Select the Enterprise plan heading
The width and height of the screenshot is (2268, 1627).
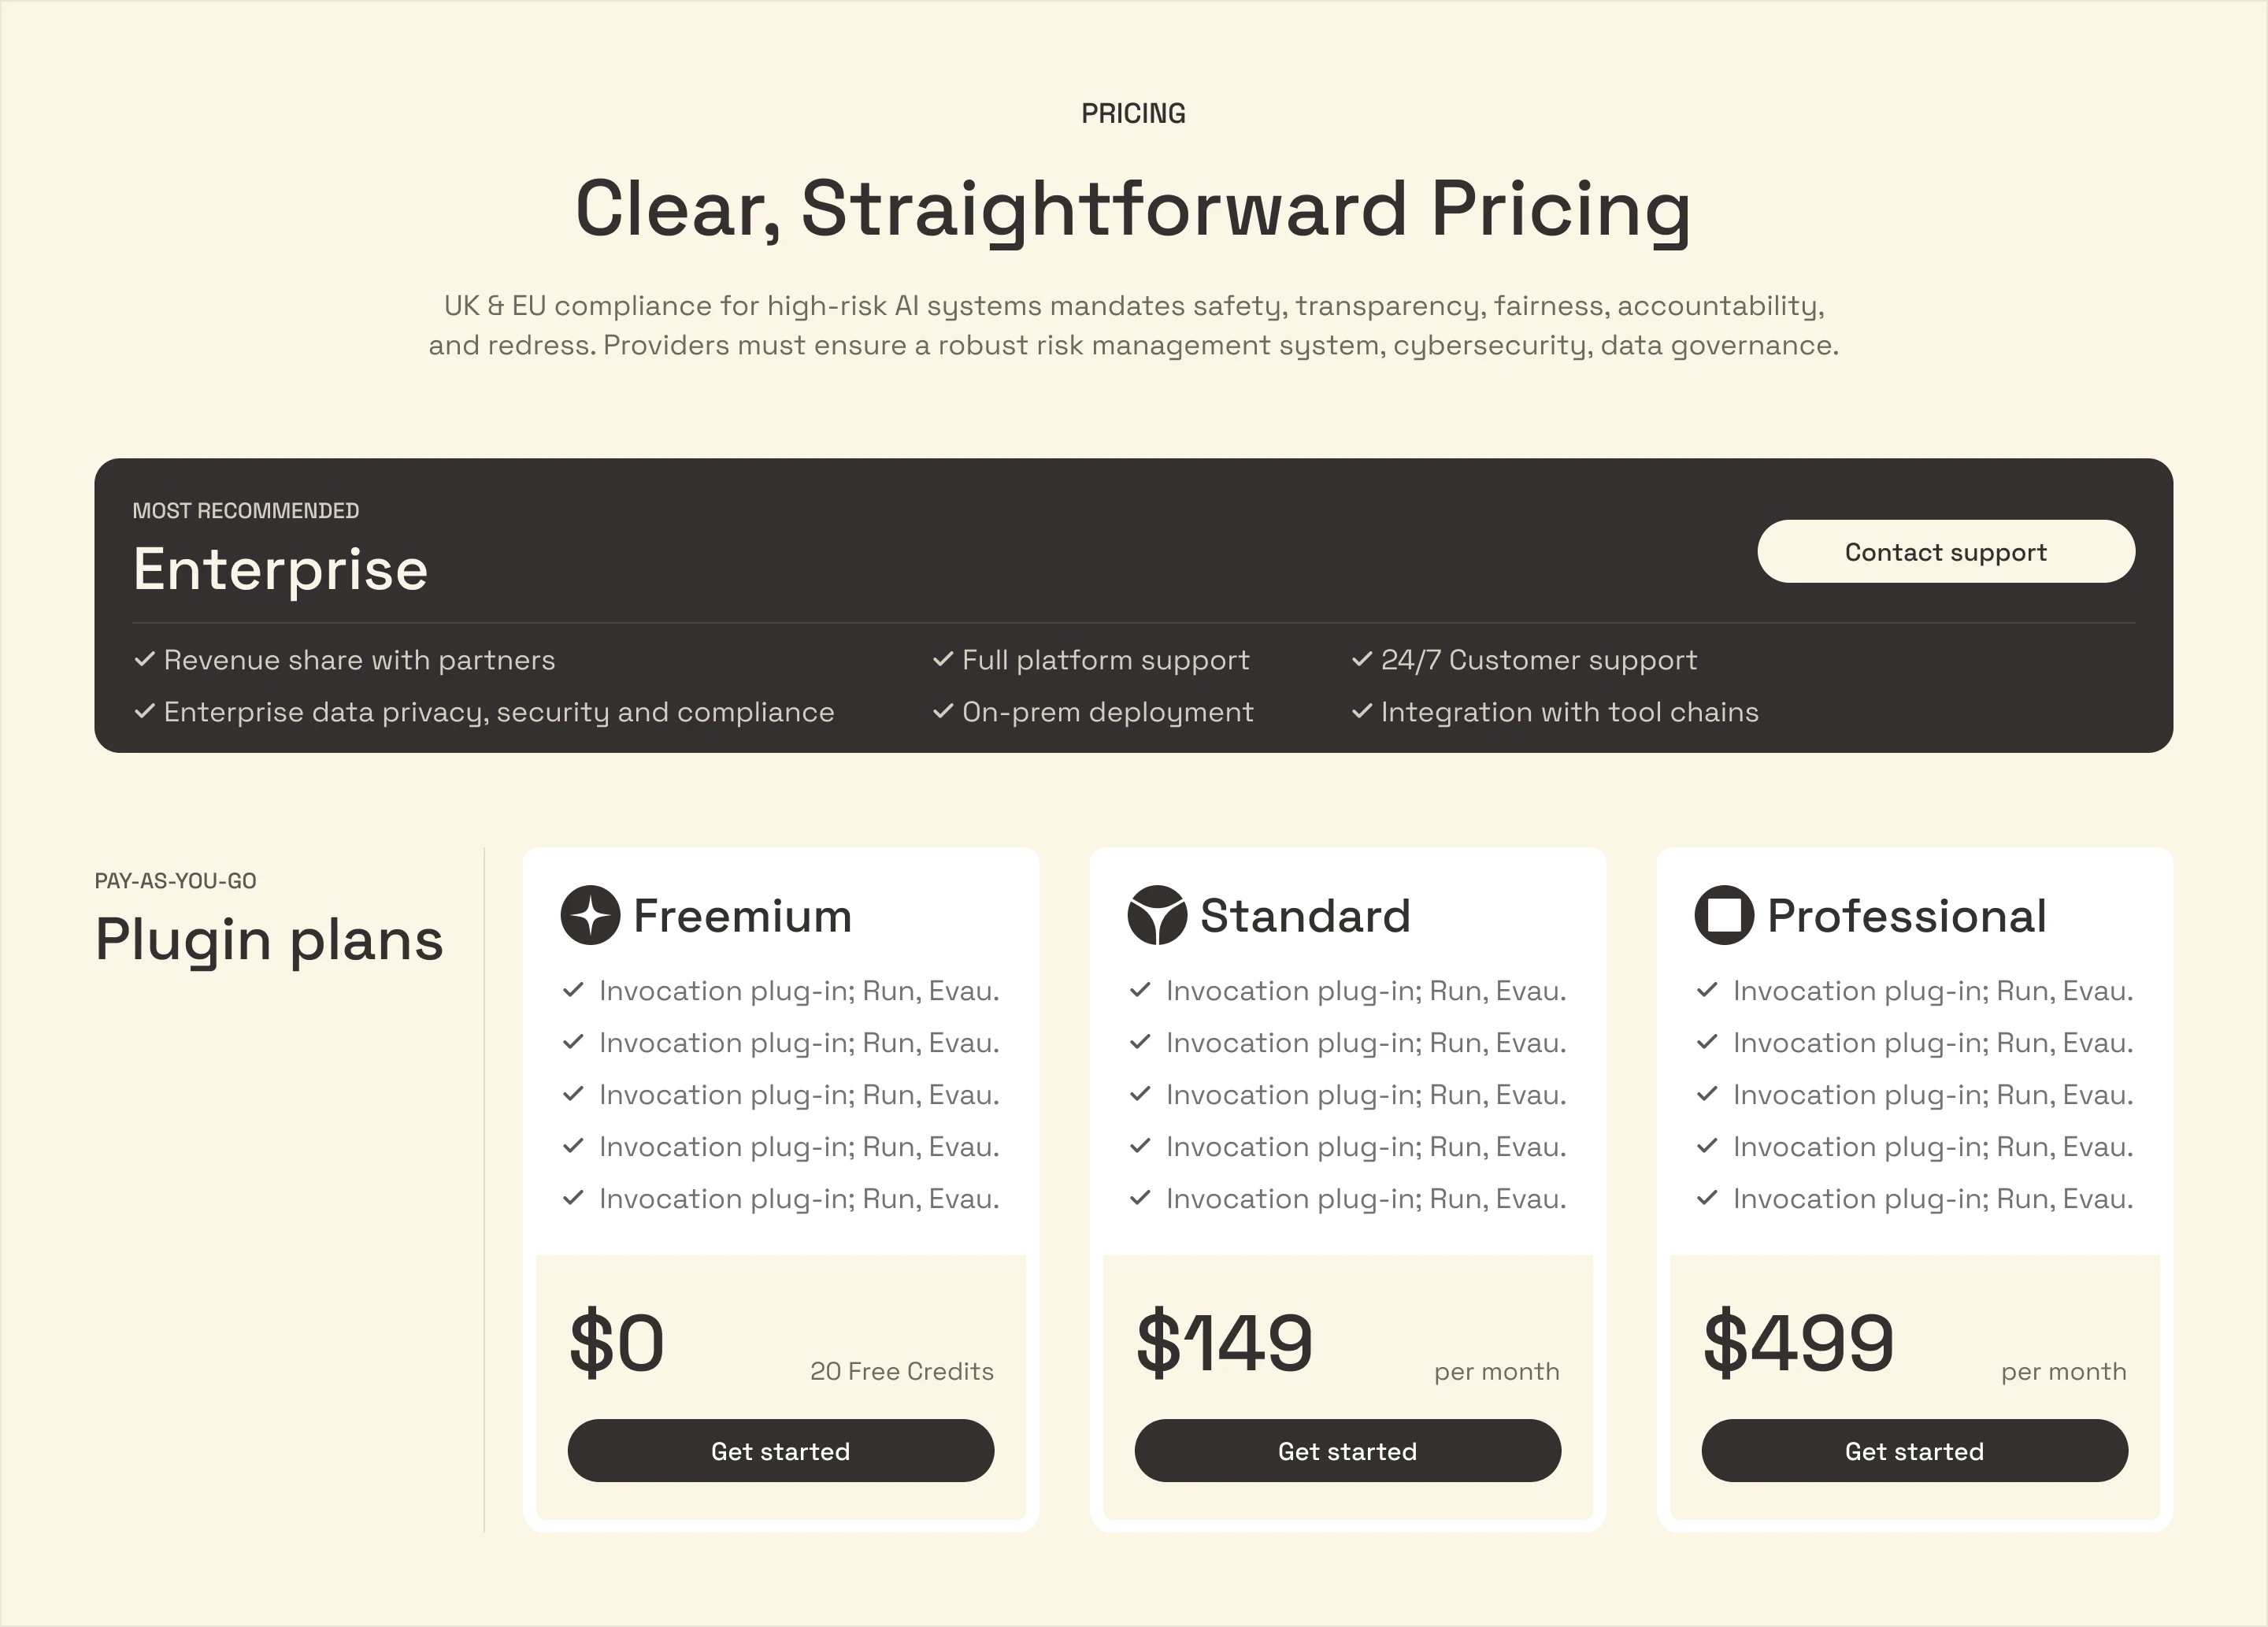coord(280,570)
